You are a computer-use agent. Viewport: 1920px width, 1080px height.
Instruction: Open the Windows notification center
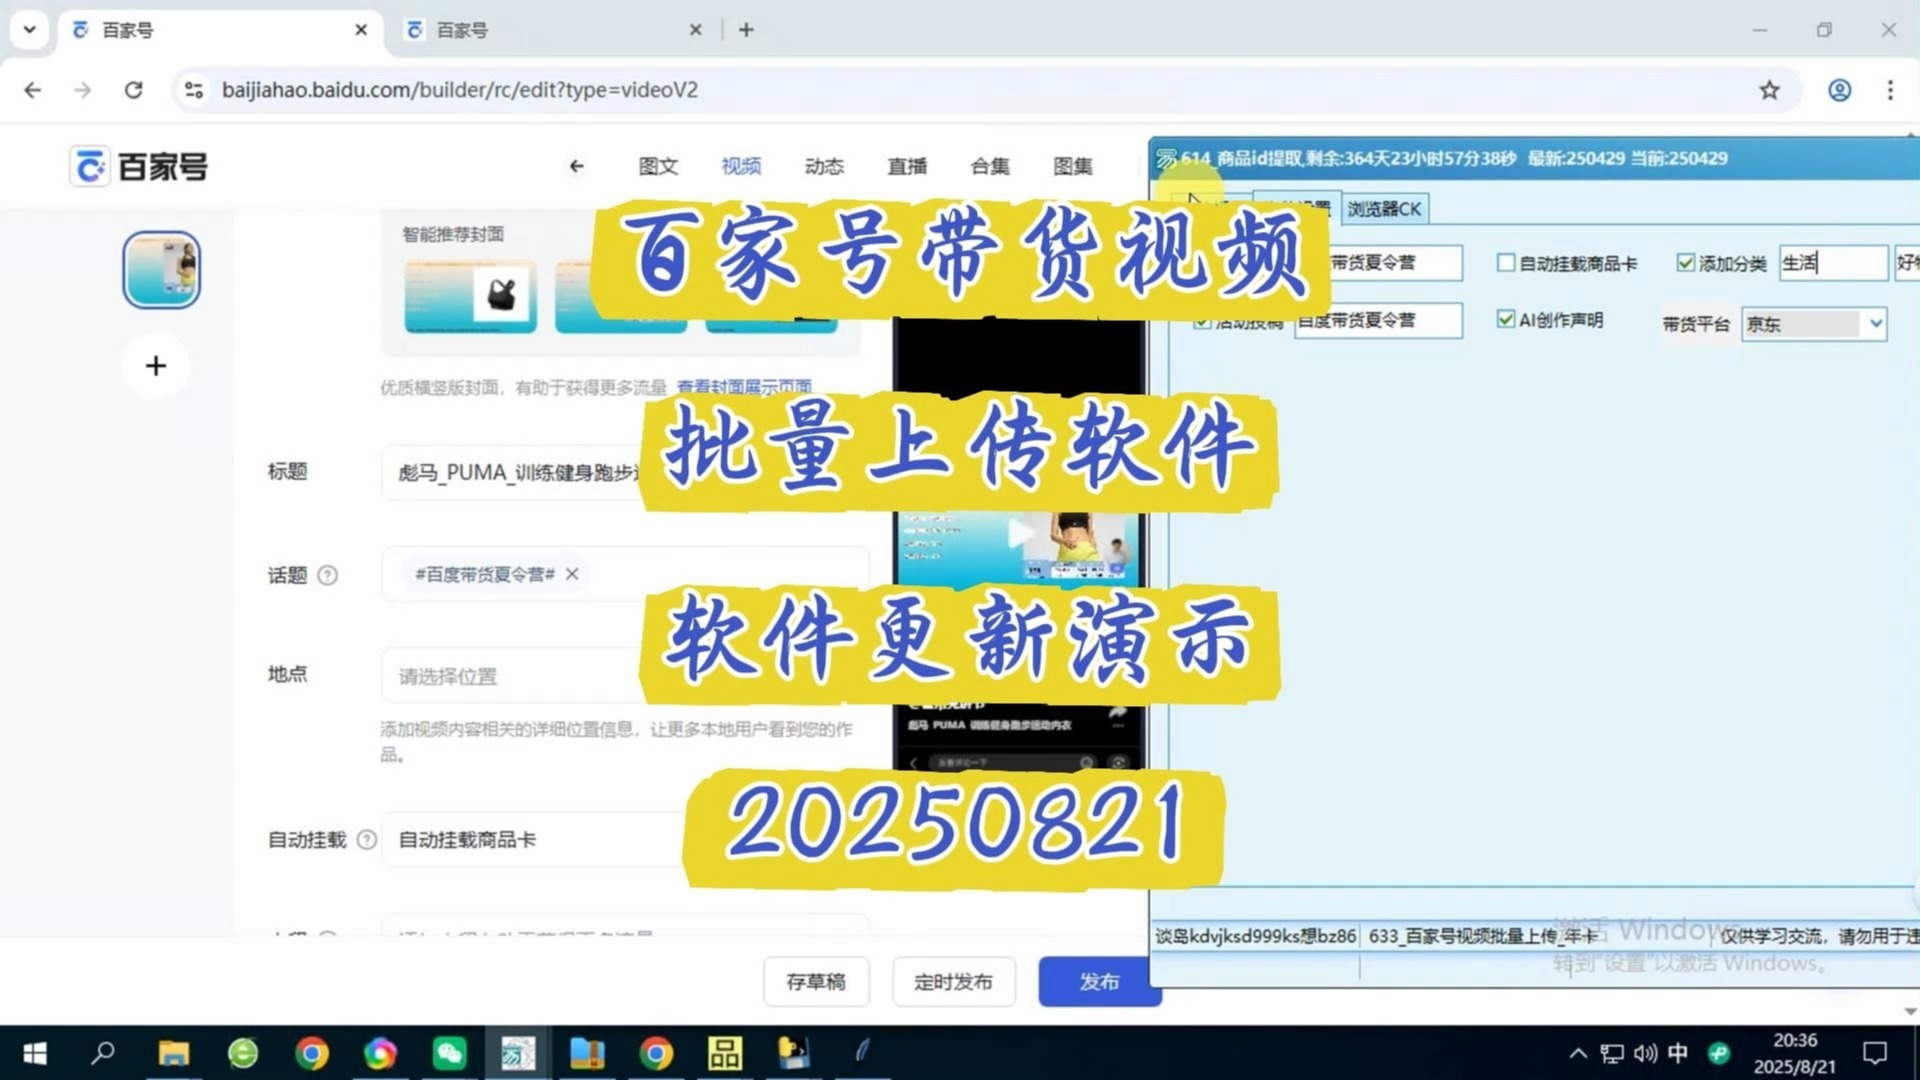coord(1874,1053)
